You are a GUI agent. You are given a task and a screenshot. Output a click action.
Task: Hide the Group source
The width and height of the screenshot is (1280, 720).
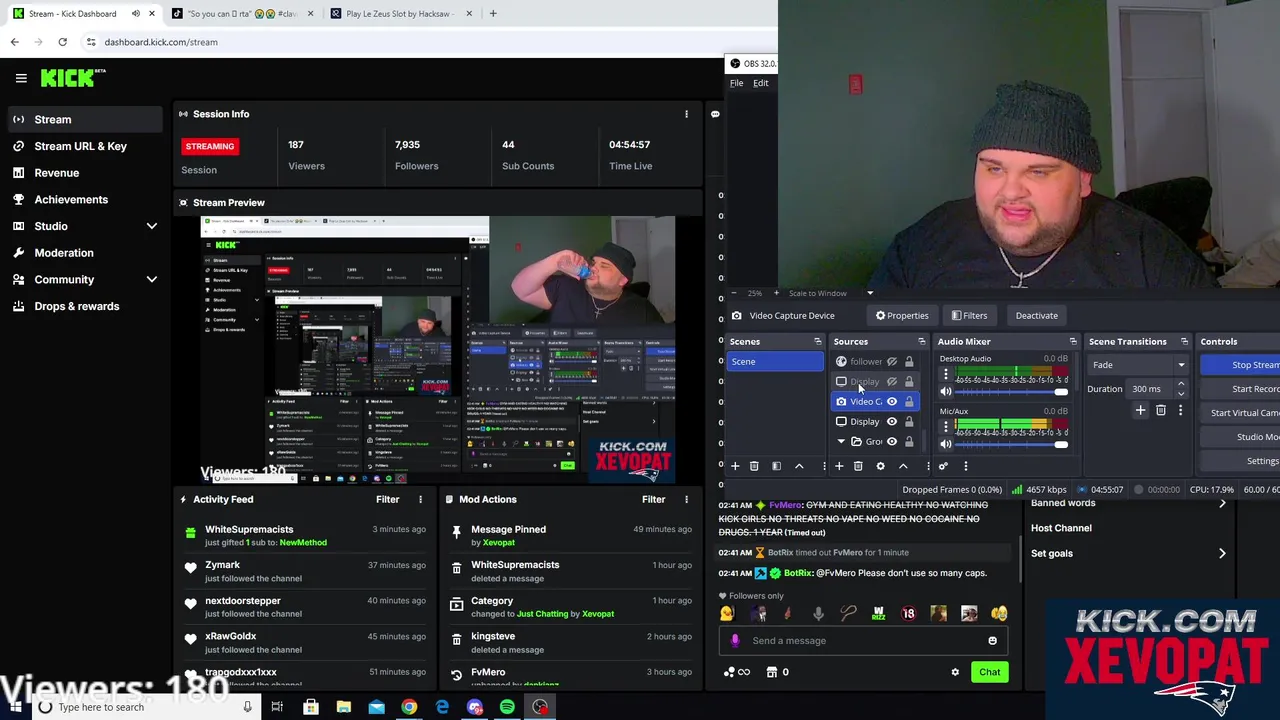(x=892, y=442)
